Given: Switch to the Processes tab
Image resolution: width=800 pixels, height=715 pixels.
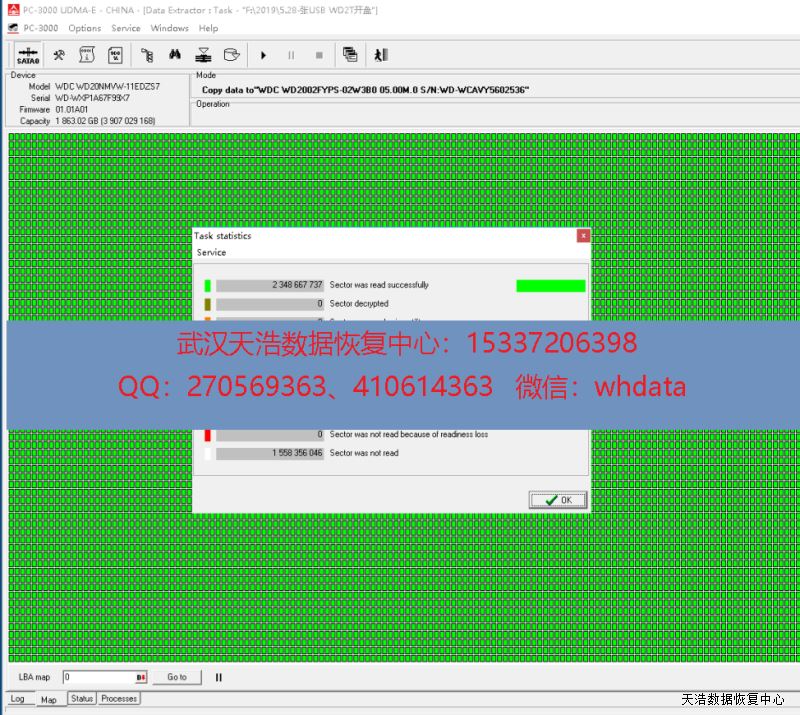Looking at the screenshot, I should pos(119,699).
